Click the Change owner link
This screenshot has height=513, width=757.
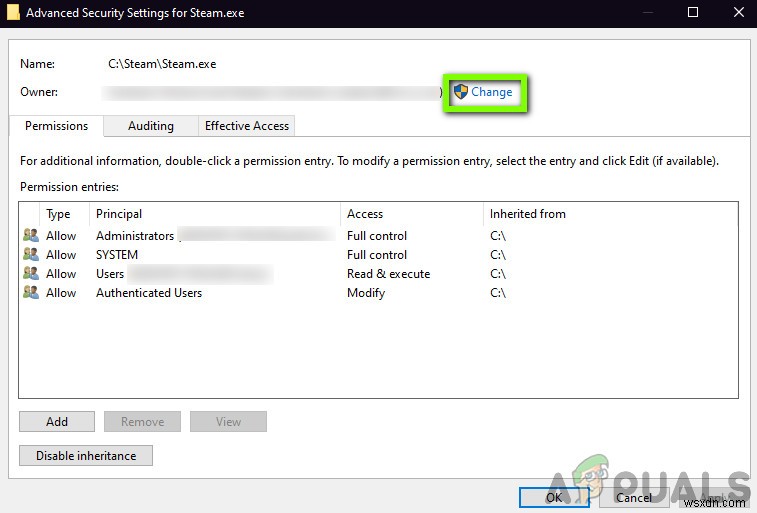(x=491, y=92)
